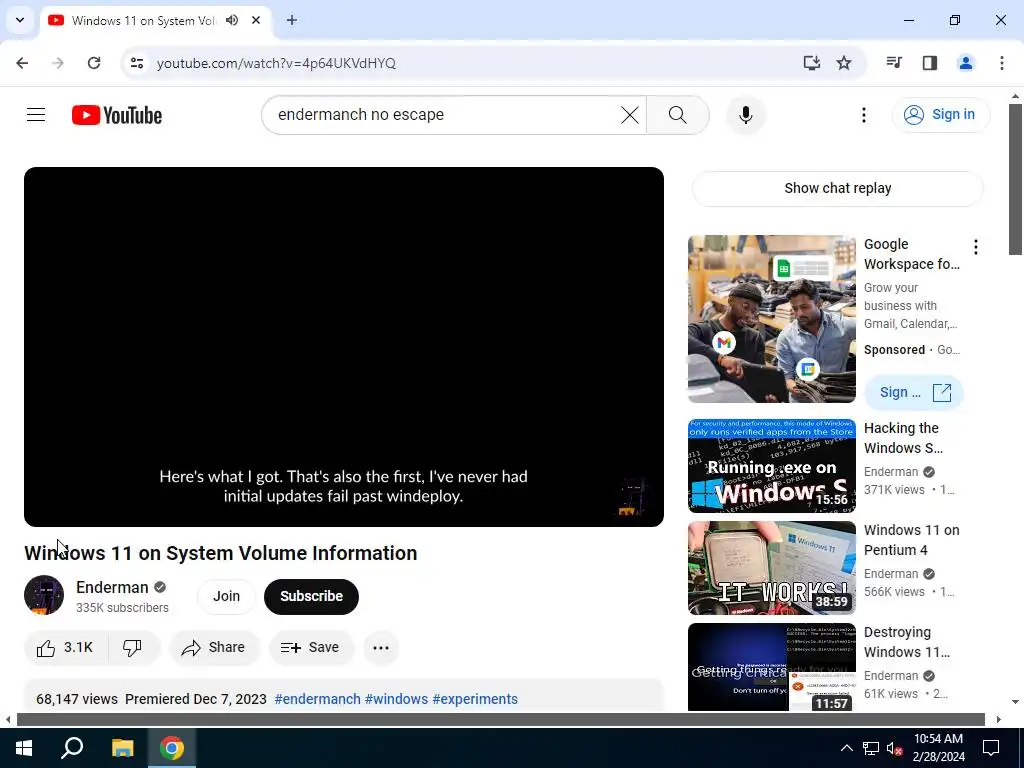Save video to a playlist
1024x768 pixels.
(310, 647)
